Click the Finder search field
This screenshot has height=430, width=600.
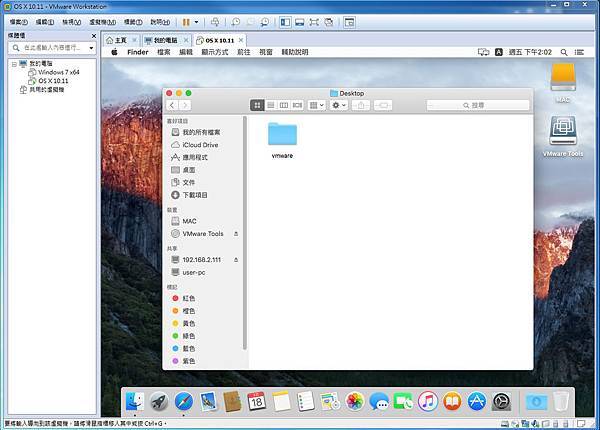point(478,105)
